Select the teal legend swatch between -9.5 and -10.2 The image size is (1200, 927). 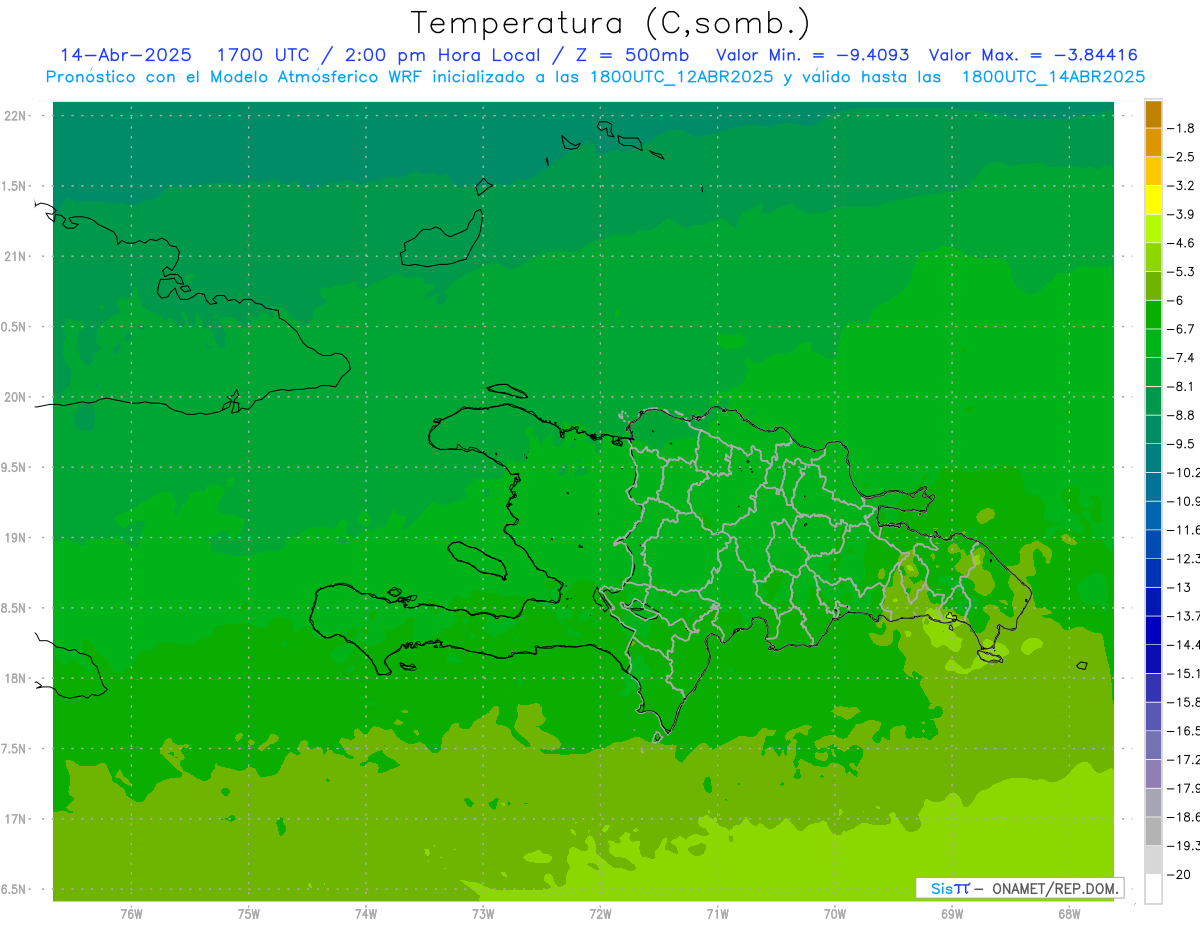(1153, 458)
